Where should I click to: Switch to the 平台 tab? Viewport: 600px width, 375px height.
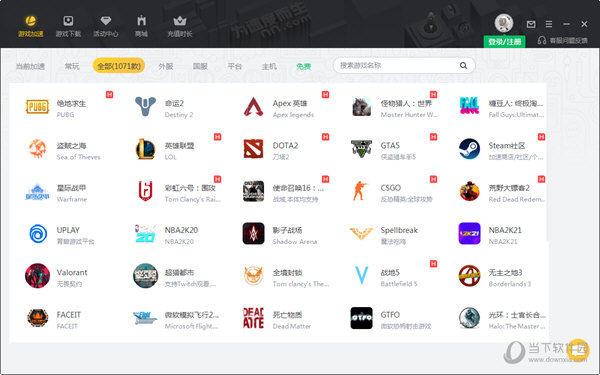(x=235, y=66)
